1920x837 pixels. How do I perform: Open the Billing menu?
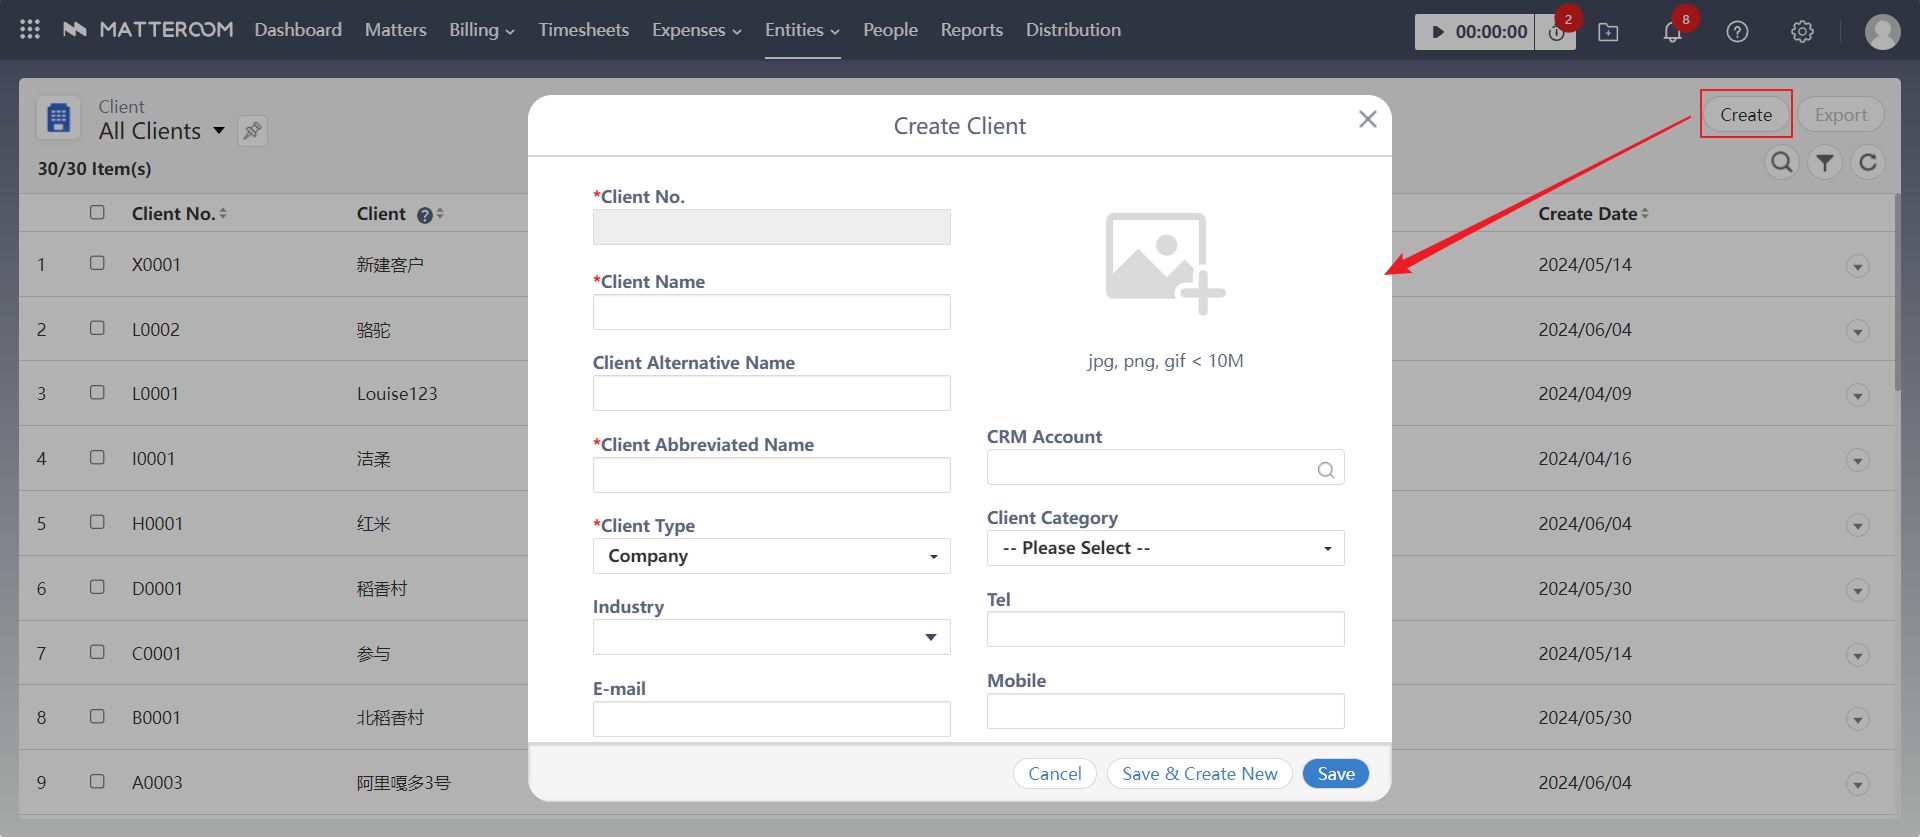click(481, 30)
